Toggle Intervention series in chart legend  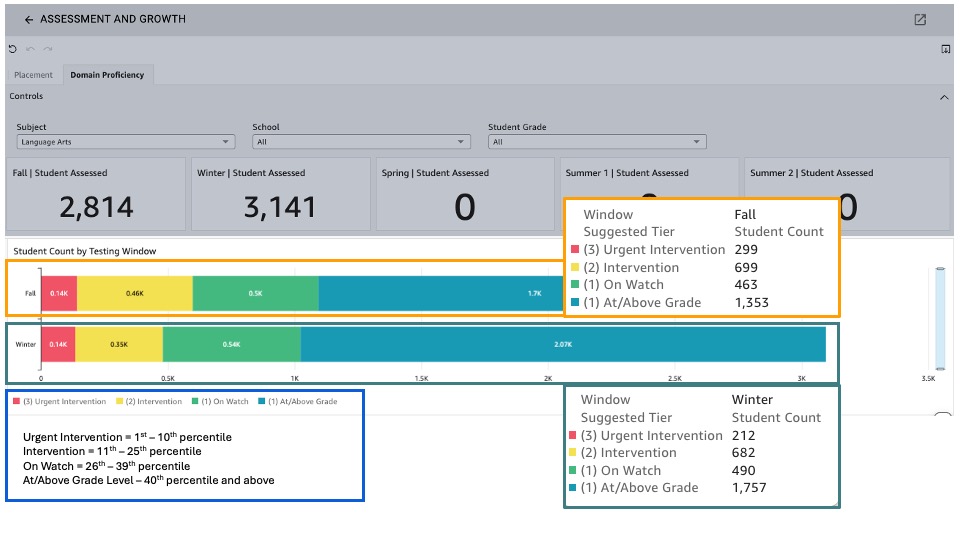pyautogui.click(x=152, y=402)
